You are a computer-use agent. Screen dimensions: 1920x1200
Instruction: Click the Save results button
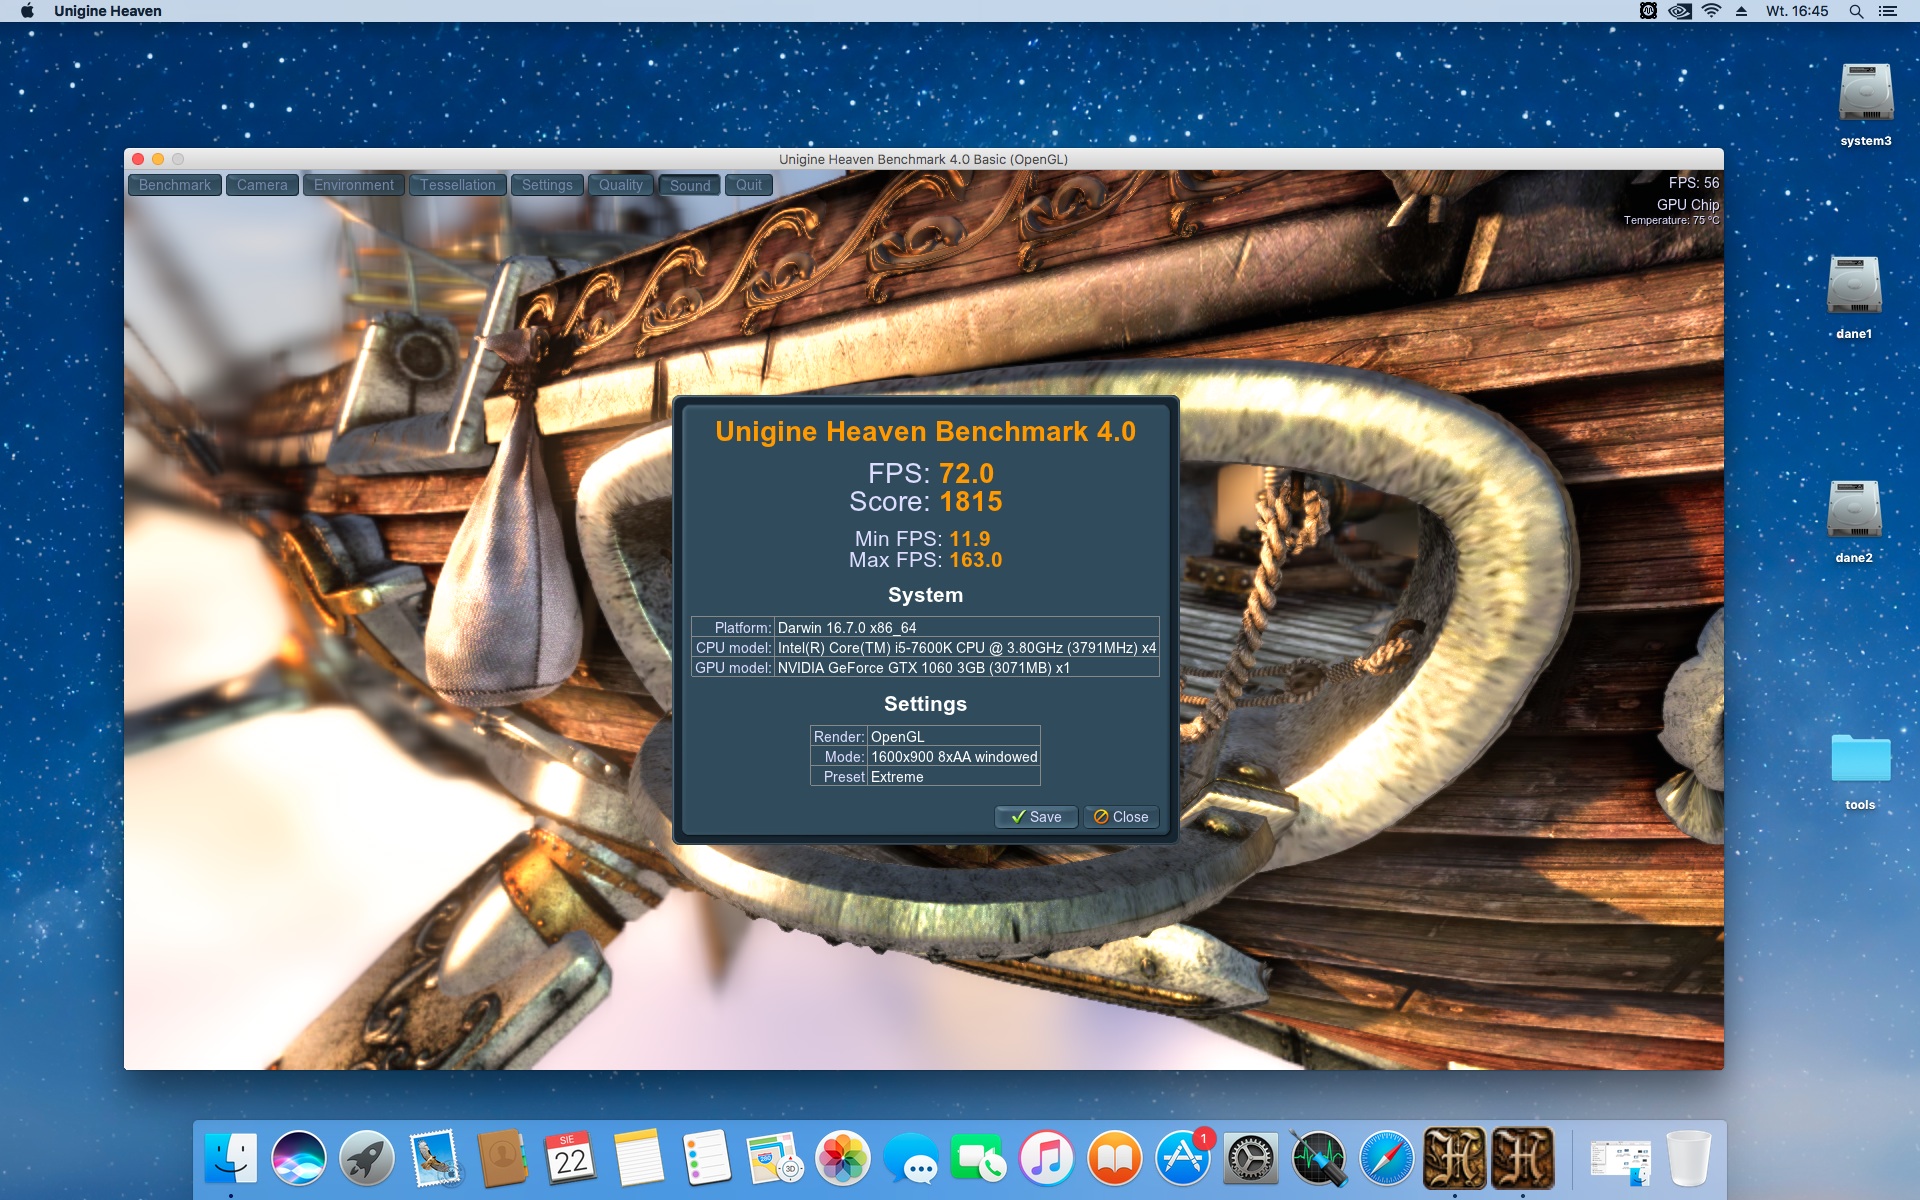coord(1036,817)
